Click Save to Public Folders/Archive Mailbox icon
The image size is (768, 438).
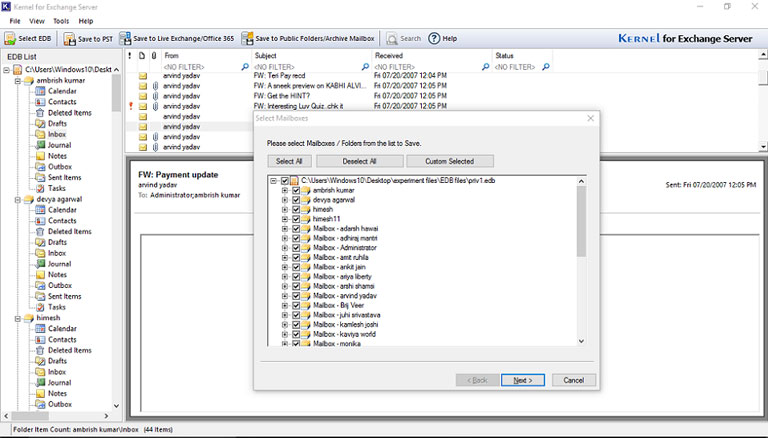tap(247, 38)
